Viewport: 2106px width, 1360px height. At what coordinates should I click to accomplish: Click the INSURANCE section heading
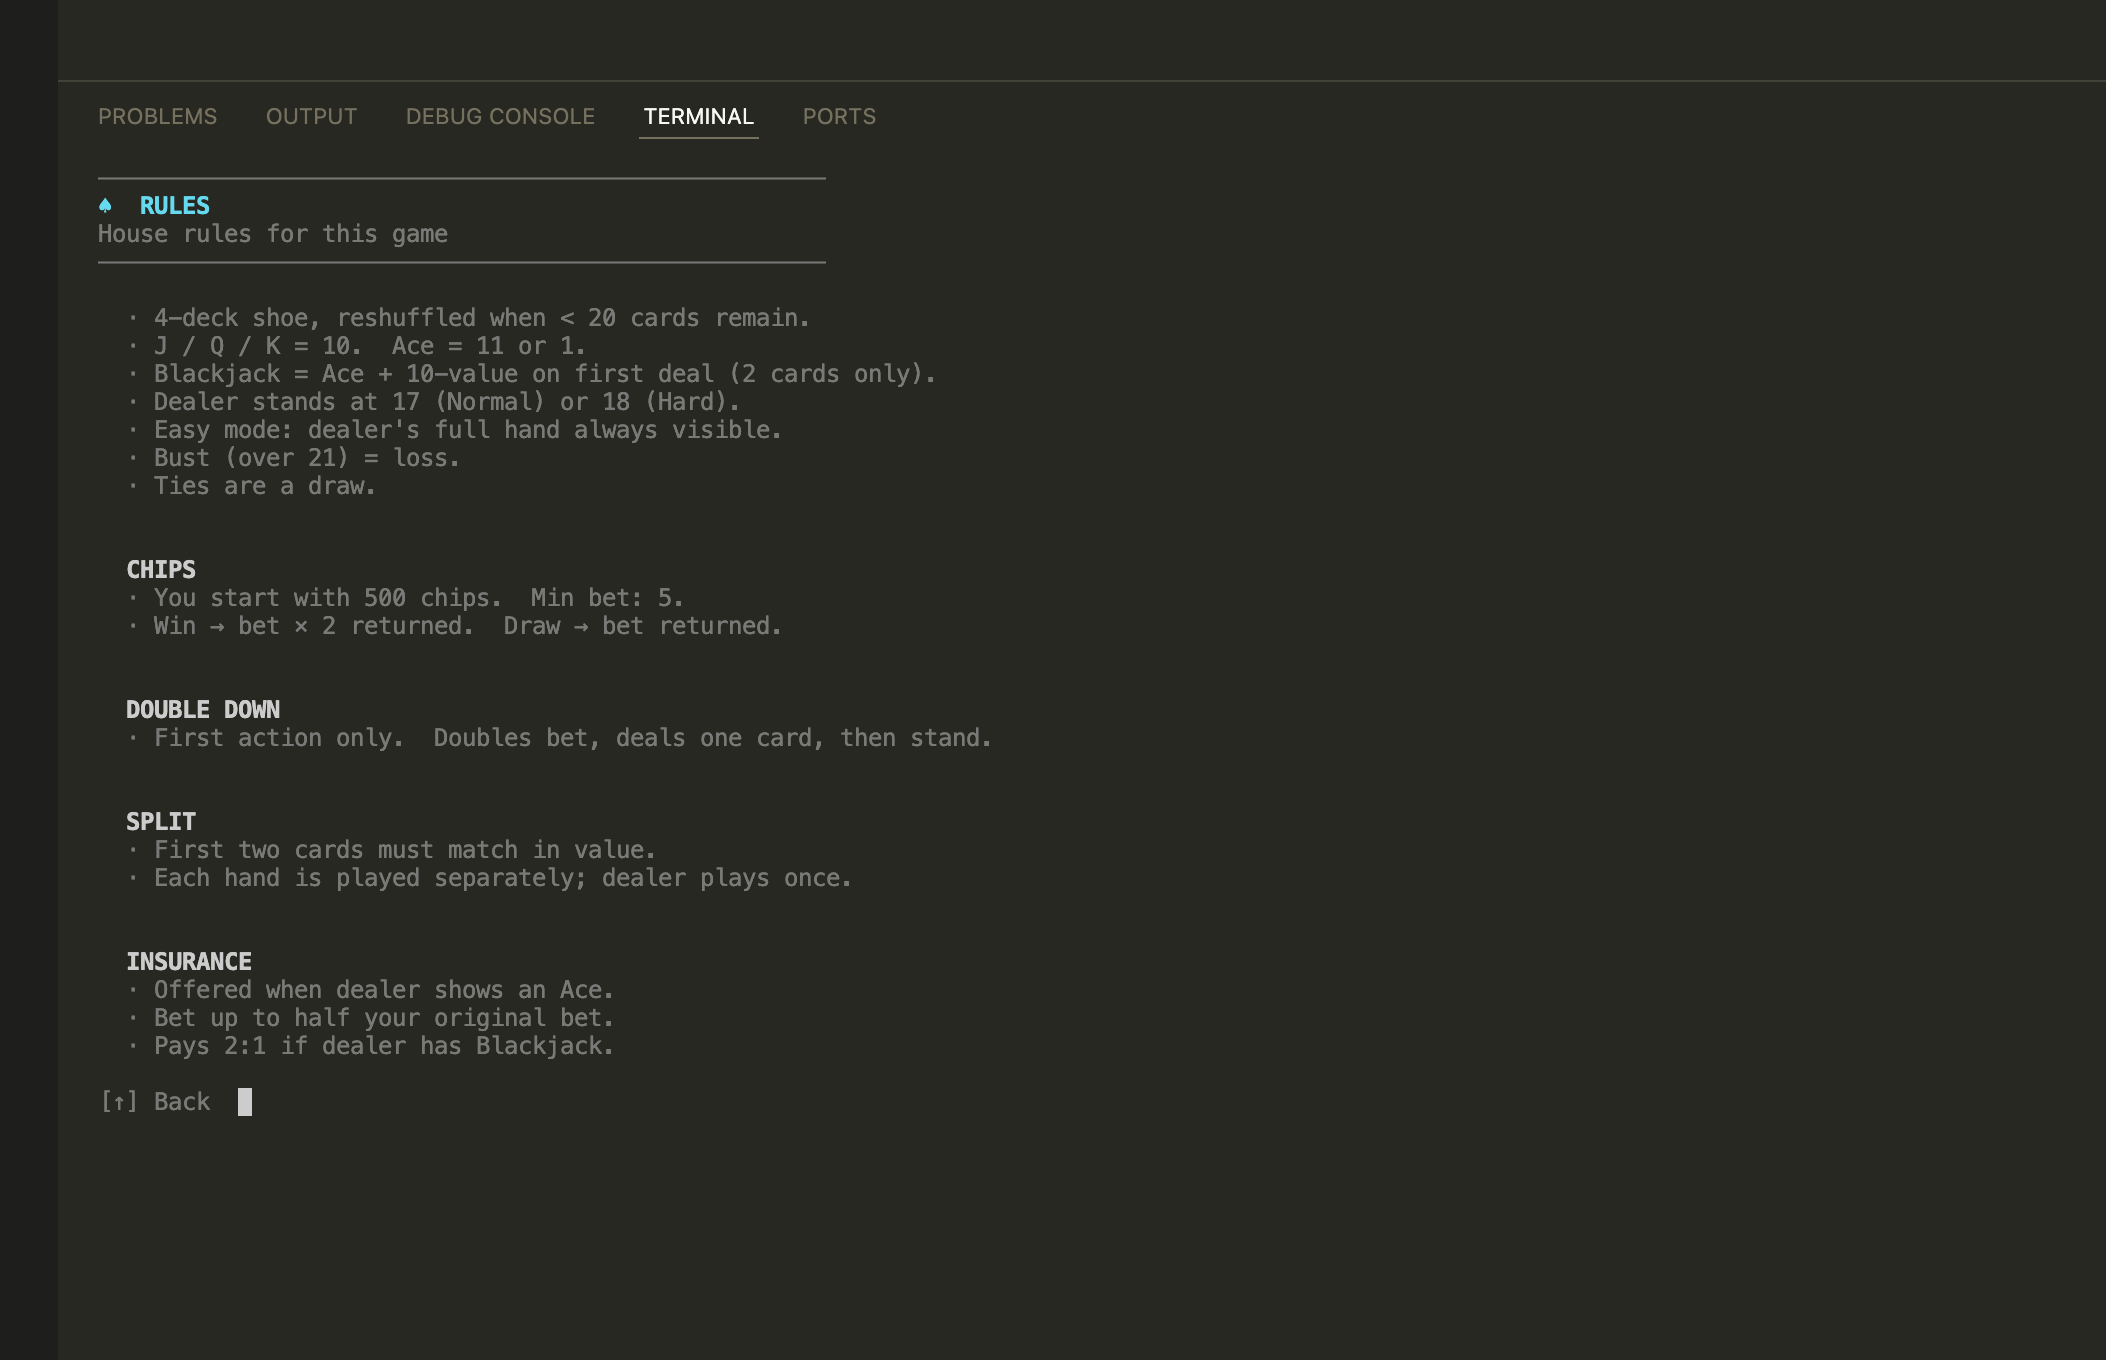click(x=189, y=962)
